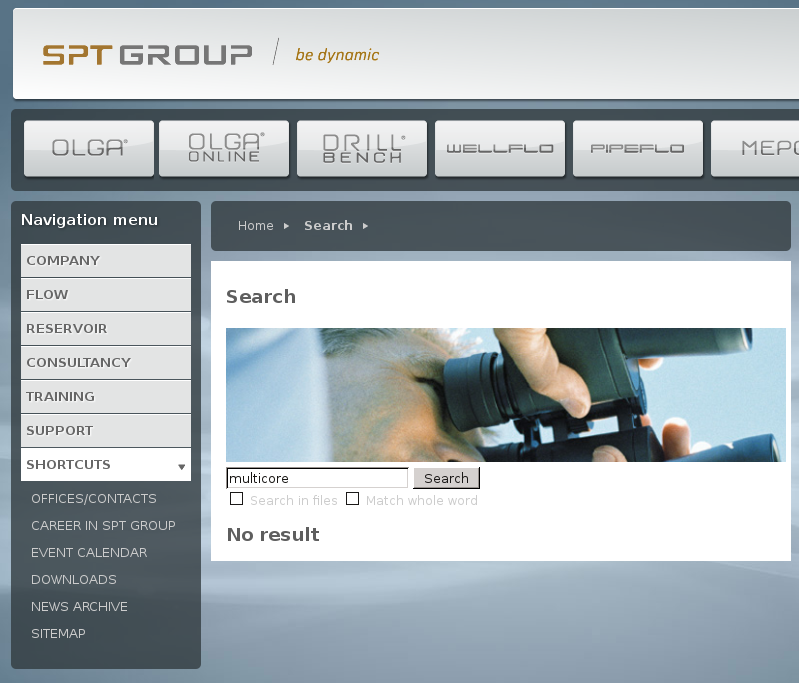Click the search field containing multicore
Image resolution: width=799 pixels, height=683 pixels.
(x=317, y=478)
